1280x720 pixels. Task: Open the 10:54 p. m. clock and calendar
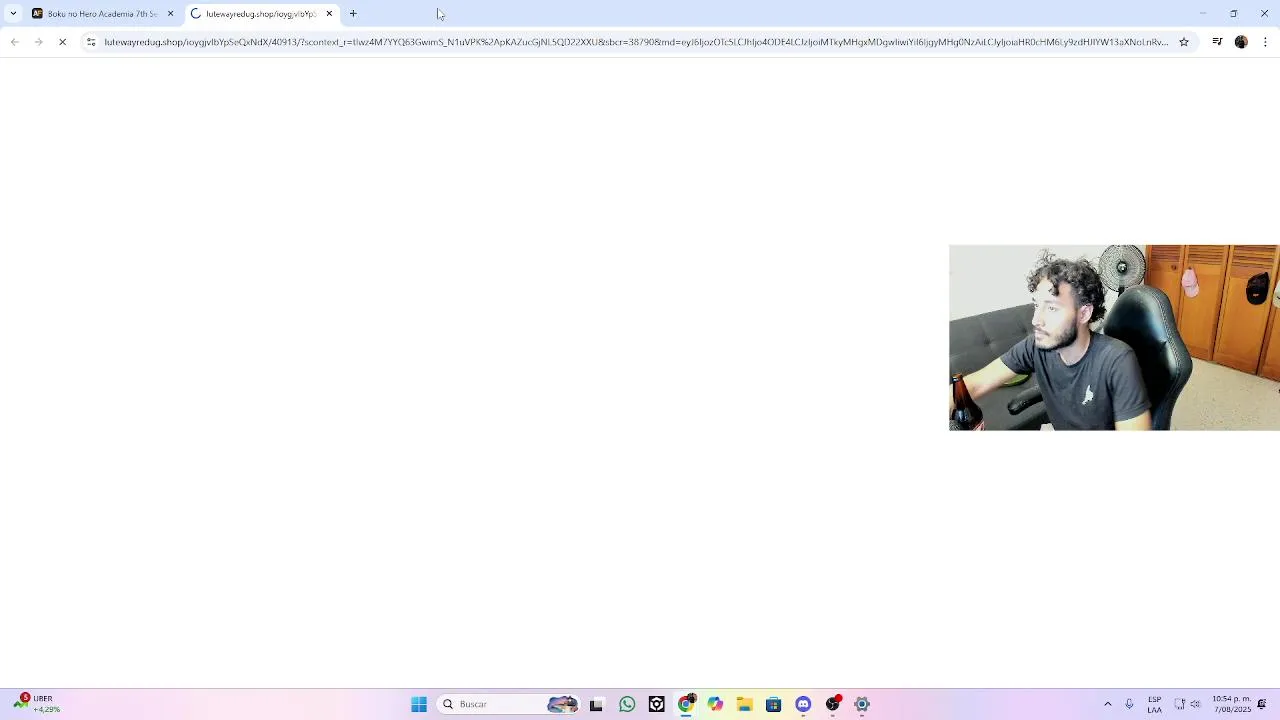coord(1231,704)
